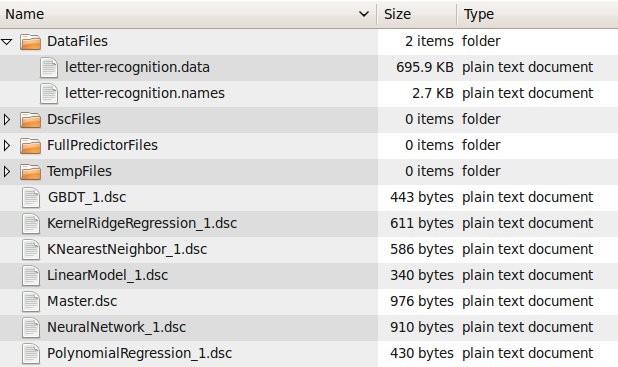The image size is (618, 367).
Task: Sort by the Name column header
Action: pos(188,14)
